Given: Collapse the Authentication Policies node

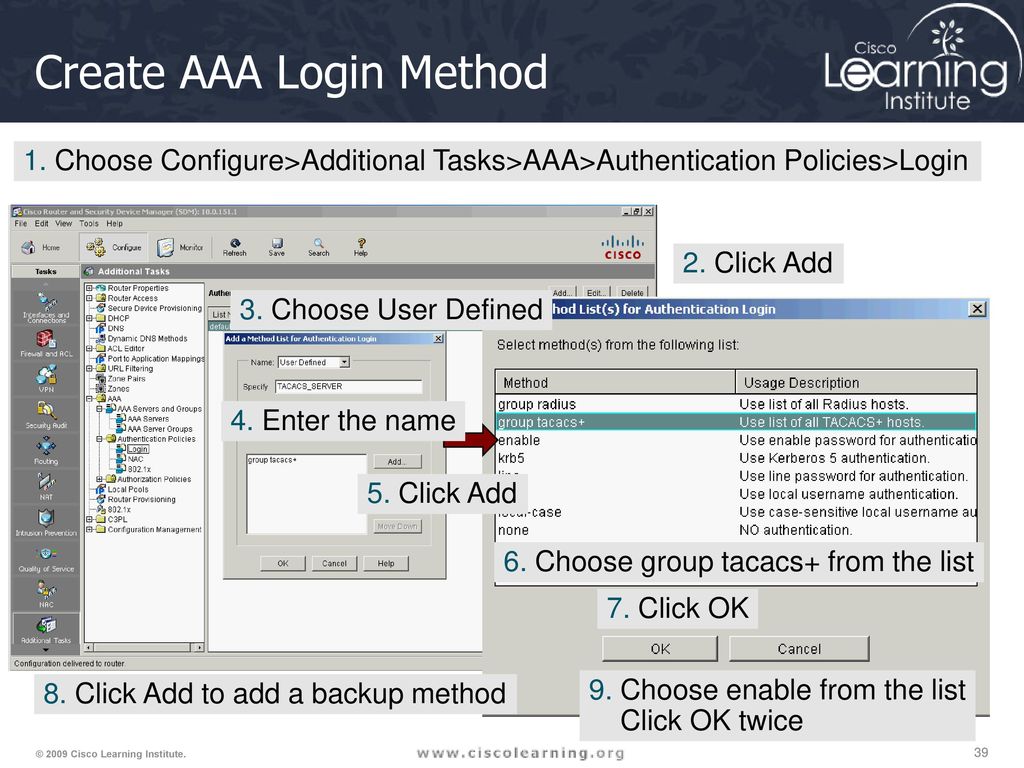Looking at the screenshot, I should [99, 439].
